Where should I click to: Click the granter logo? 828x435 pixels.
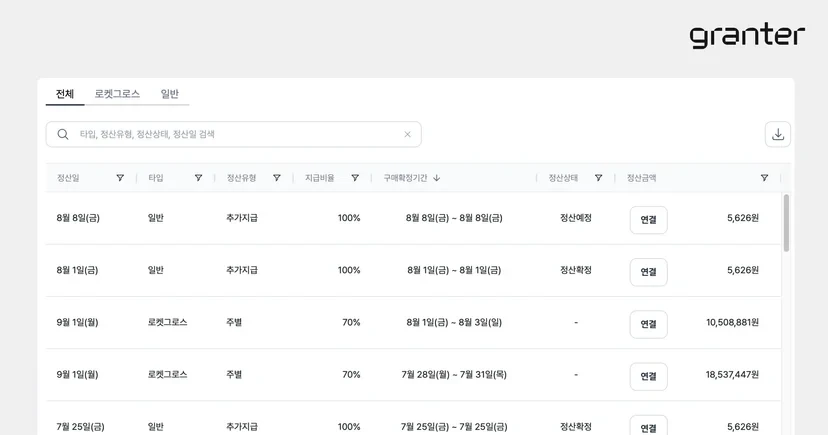[747, 35]
